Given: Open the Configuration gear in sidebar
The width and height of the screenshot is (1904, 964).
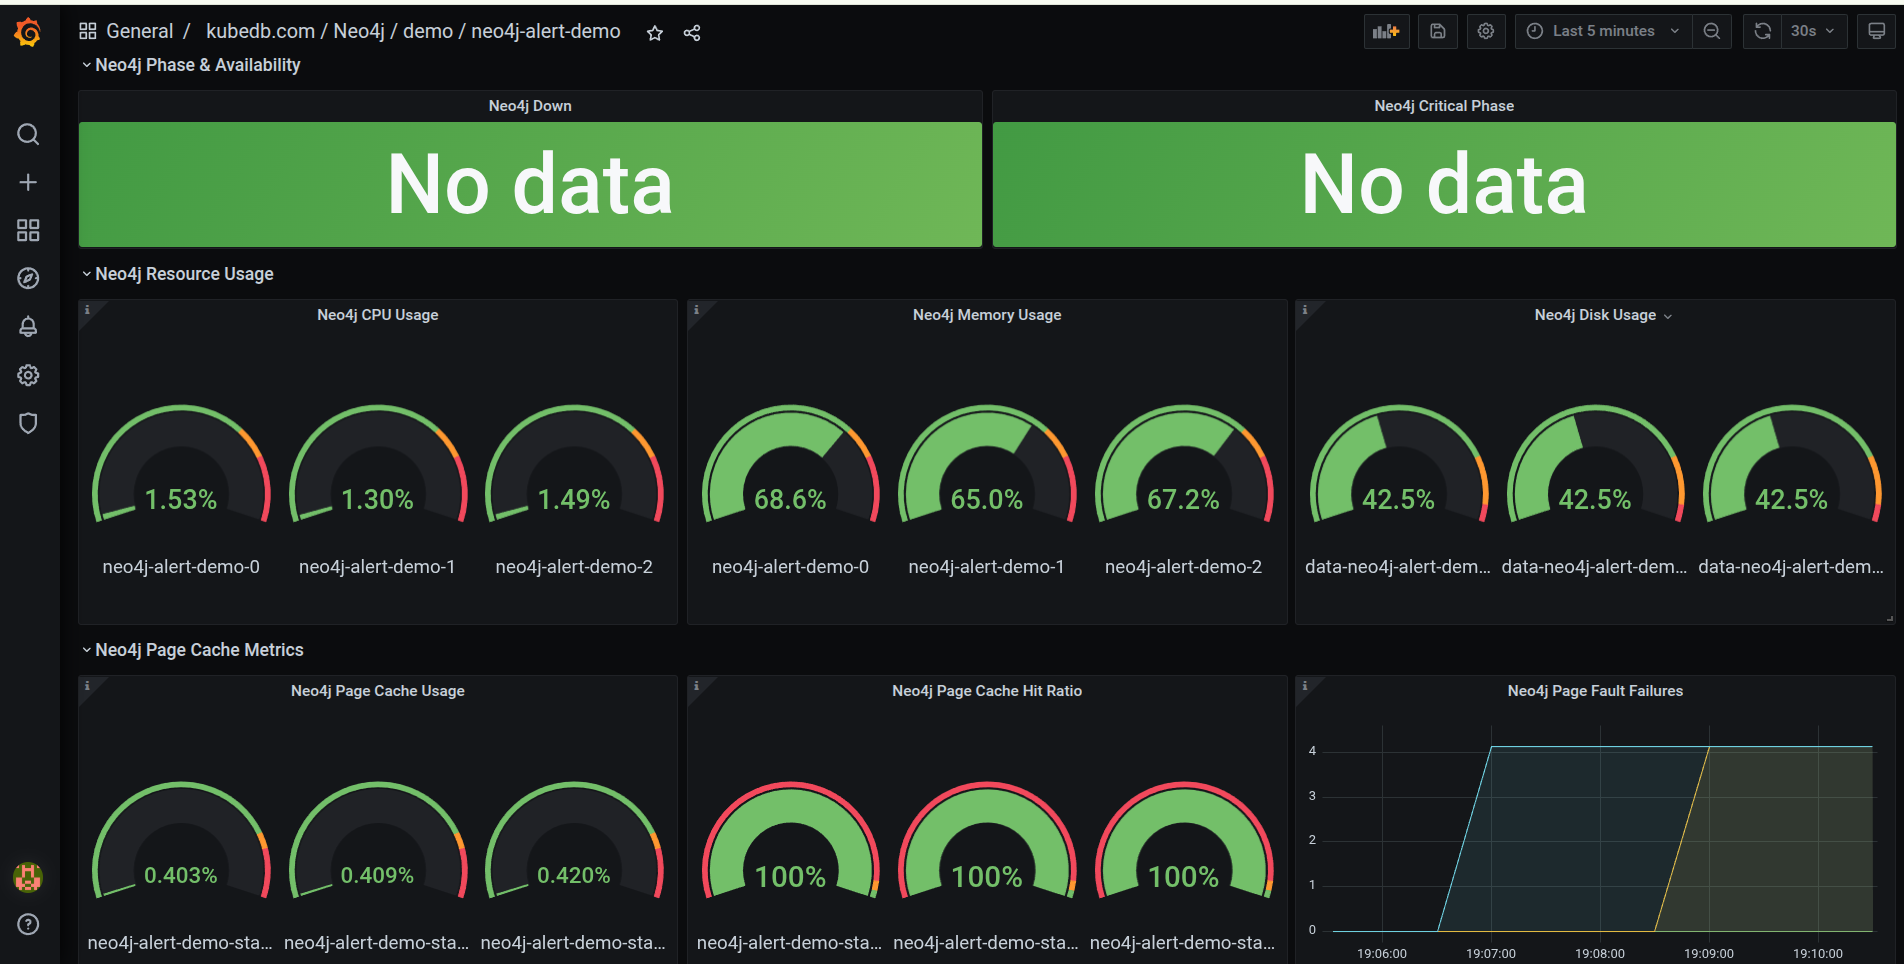Looking at the screenshot, I should pos(28,375).
